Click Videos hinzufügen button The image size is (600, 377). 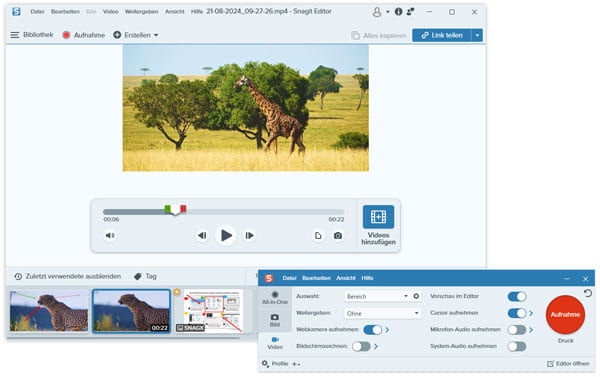[378, 225]
